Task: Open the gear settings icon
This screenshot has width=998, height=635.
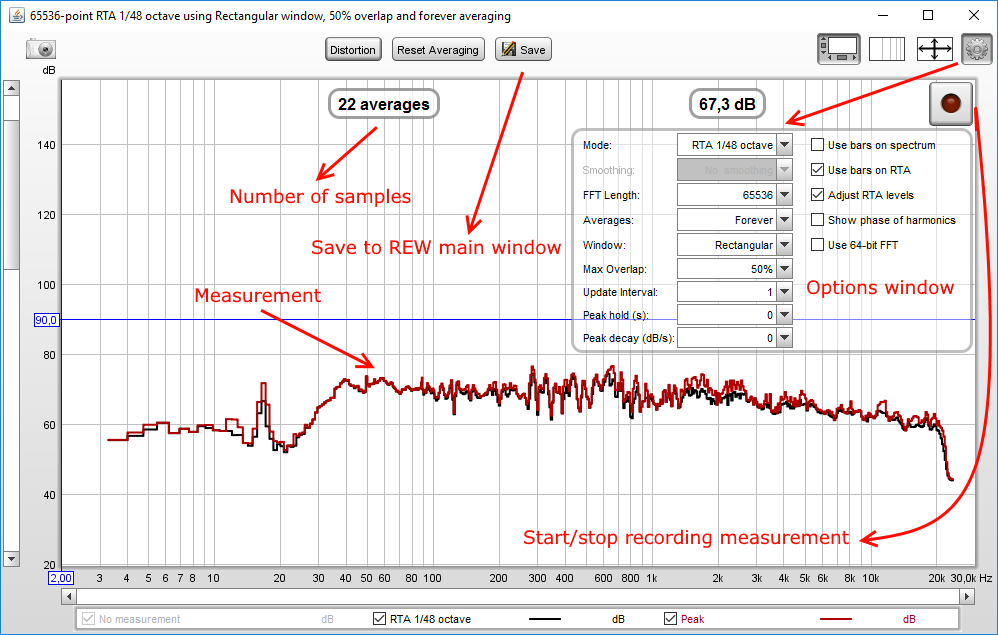Action: point(975,49)
